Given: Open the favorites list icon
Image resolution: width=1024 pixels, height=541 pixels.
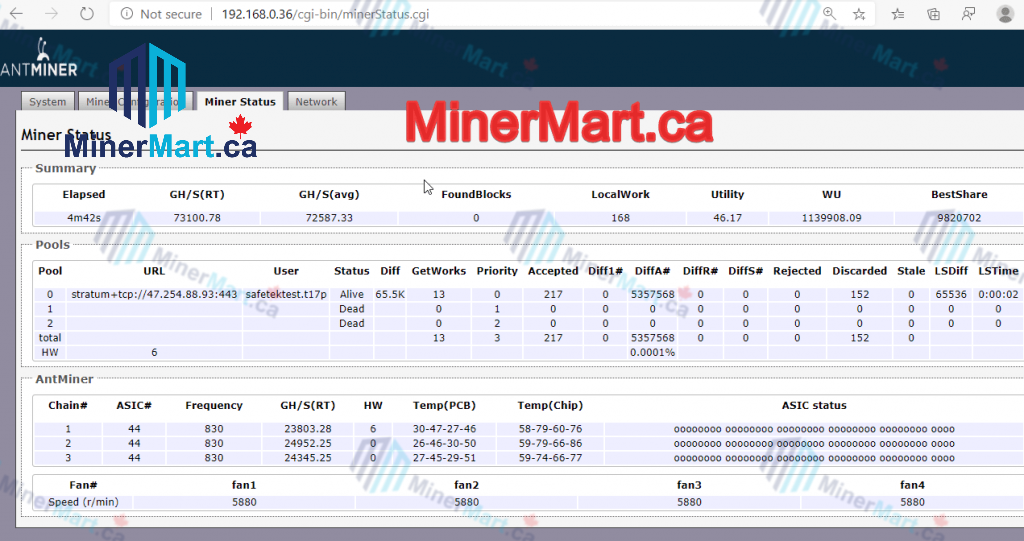Looking at the screenshot, I should click(899, 14).
